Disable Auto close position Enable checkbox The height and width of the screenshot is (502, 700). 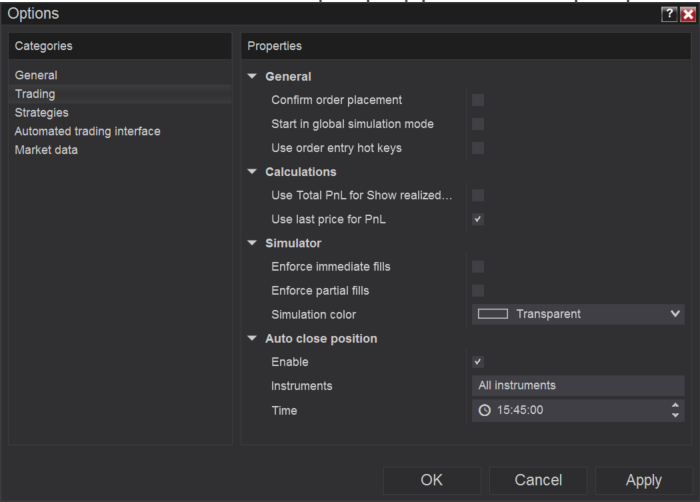coord(478,362)
